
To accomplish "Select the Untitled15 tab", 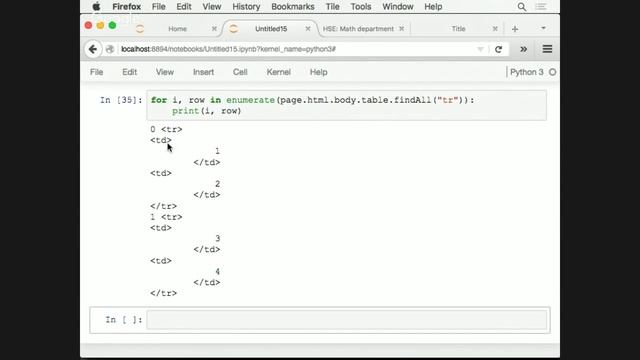I will pos(271,29).
